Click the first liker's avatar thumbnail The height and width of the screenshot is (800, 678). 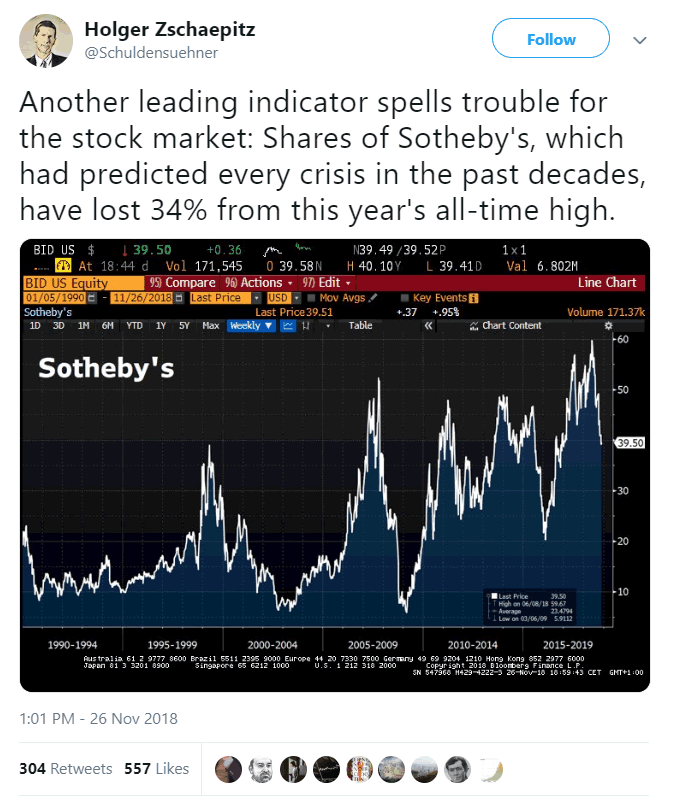(x=229, y=768)
